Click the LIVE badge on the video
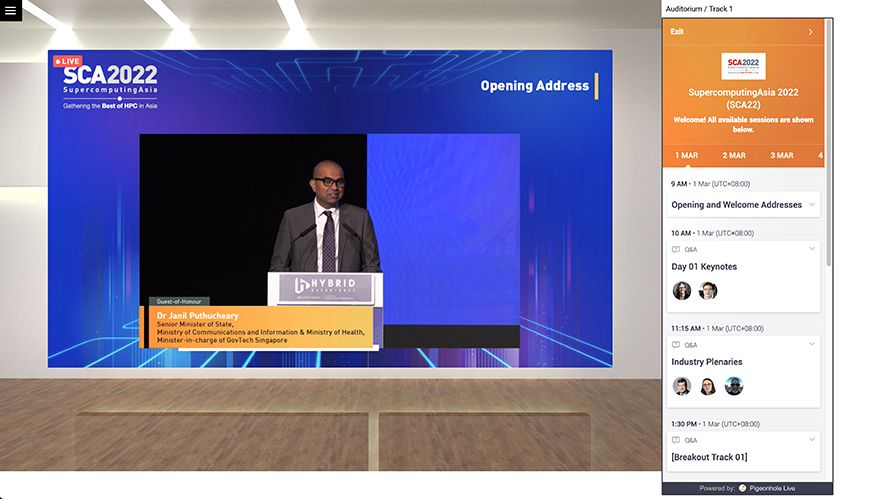 coord(68,61)
